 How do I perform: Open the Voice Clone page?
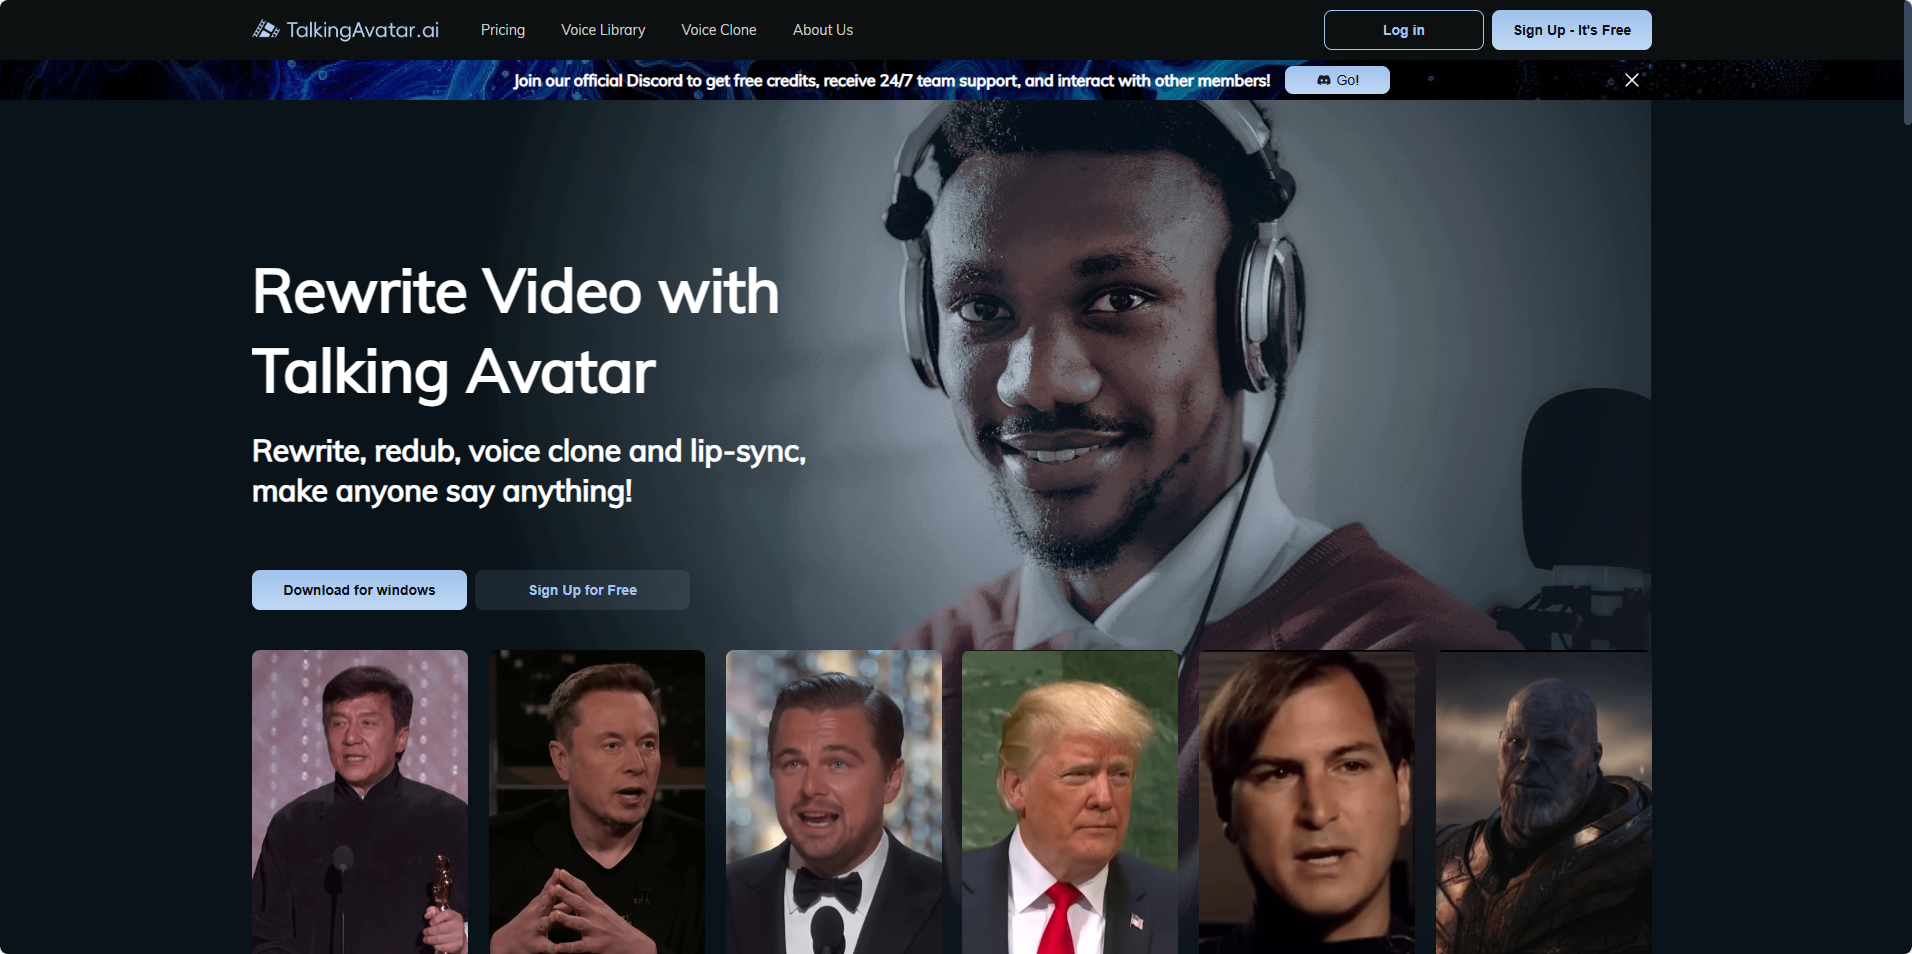pos(719,30)
